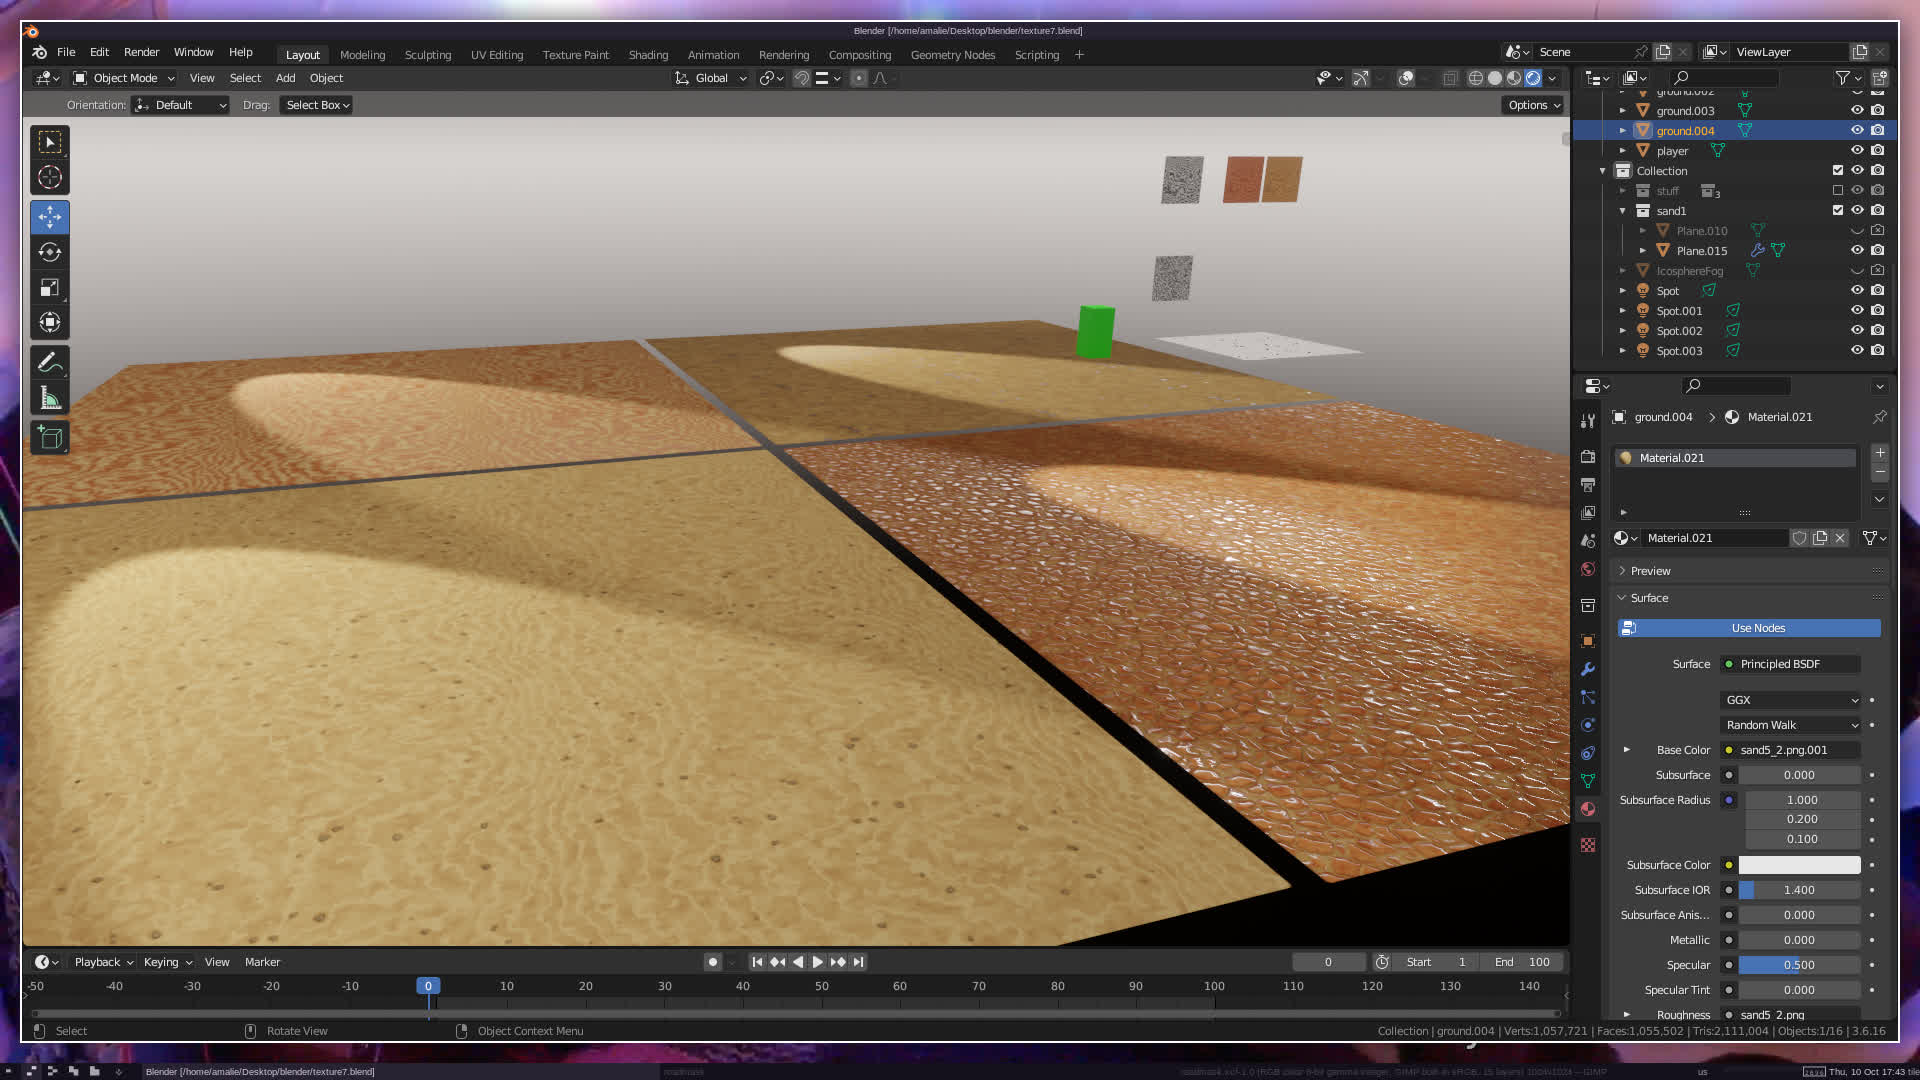Open GGX distribution dropdown
Viewport: 1920px width, 1080px height.
tap(1790, 700)
